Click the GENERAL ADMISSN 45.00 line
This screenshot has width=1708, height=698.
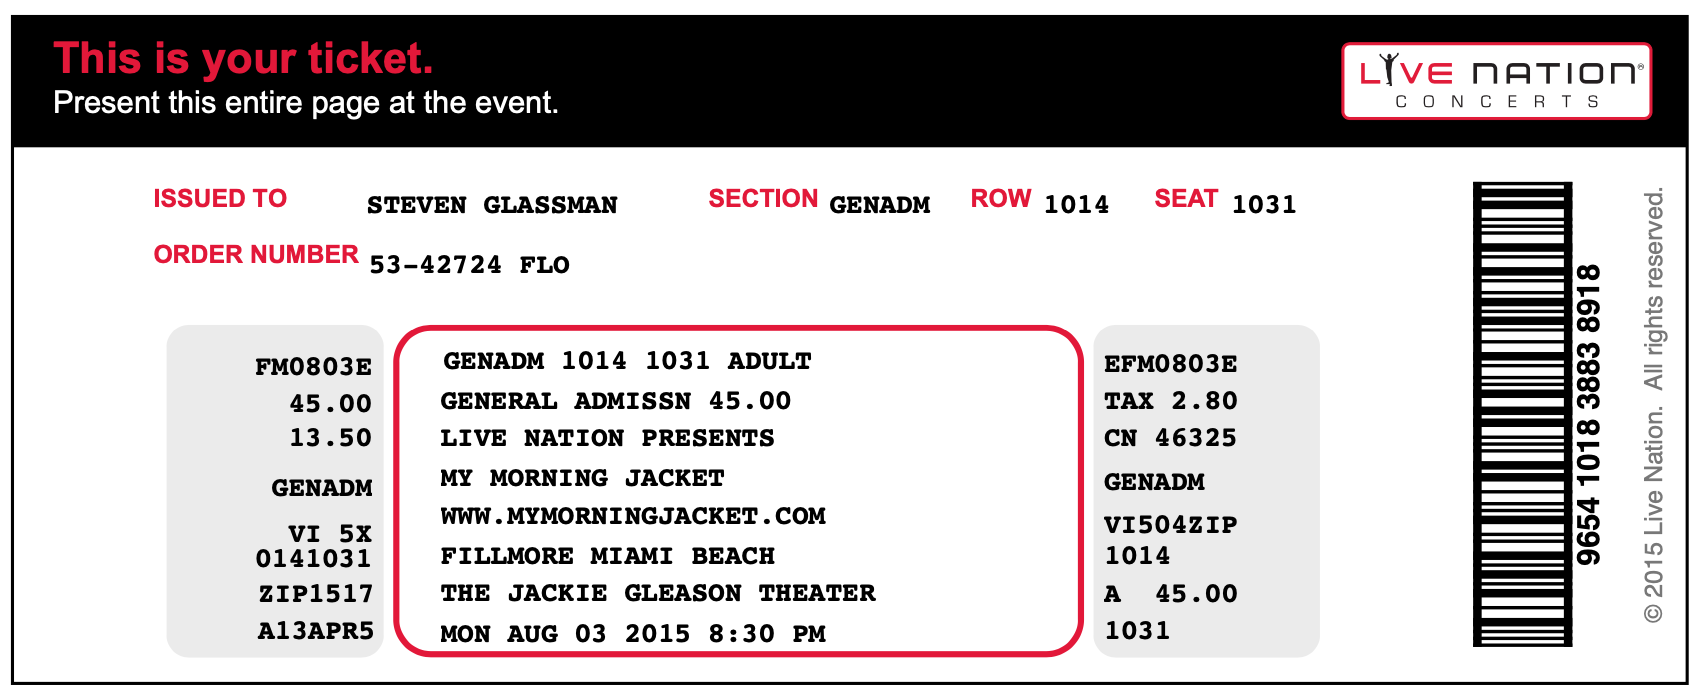coord(616,401)
